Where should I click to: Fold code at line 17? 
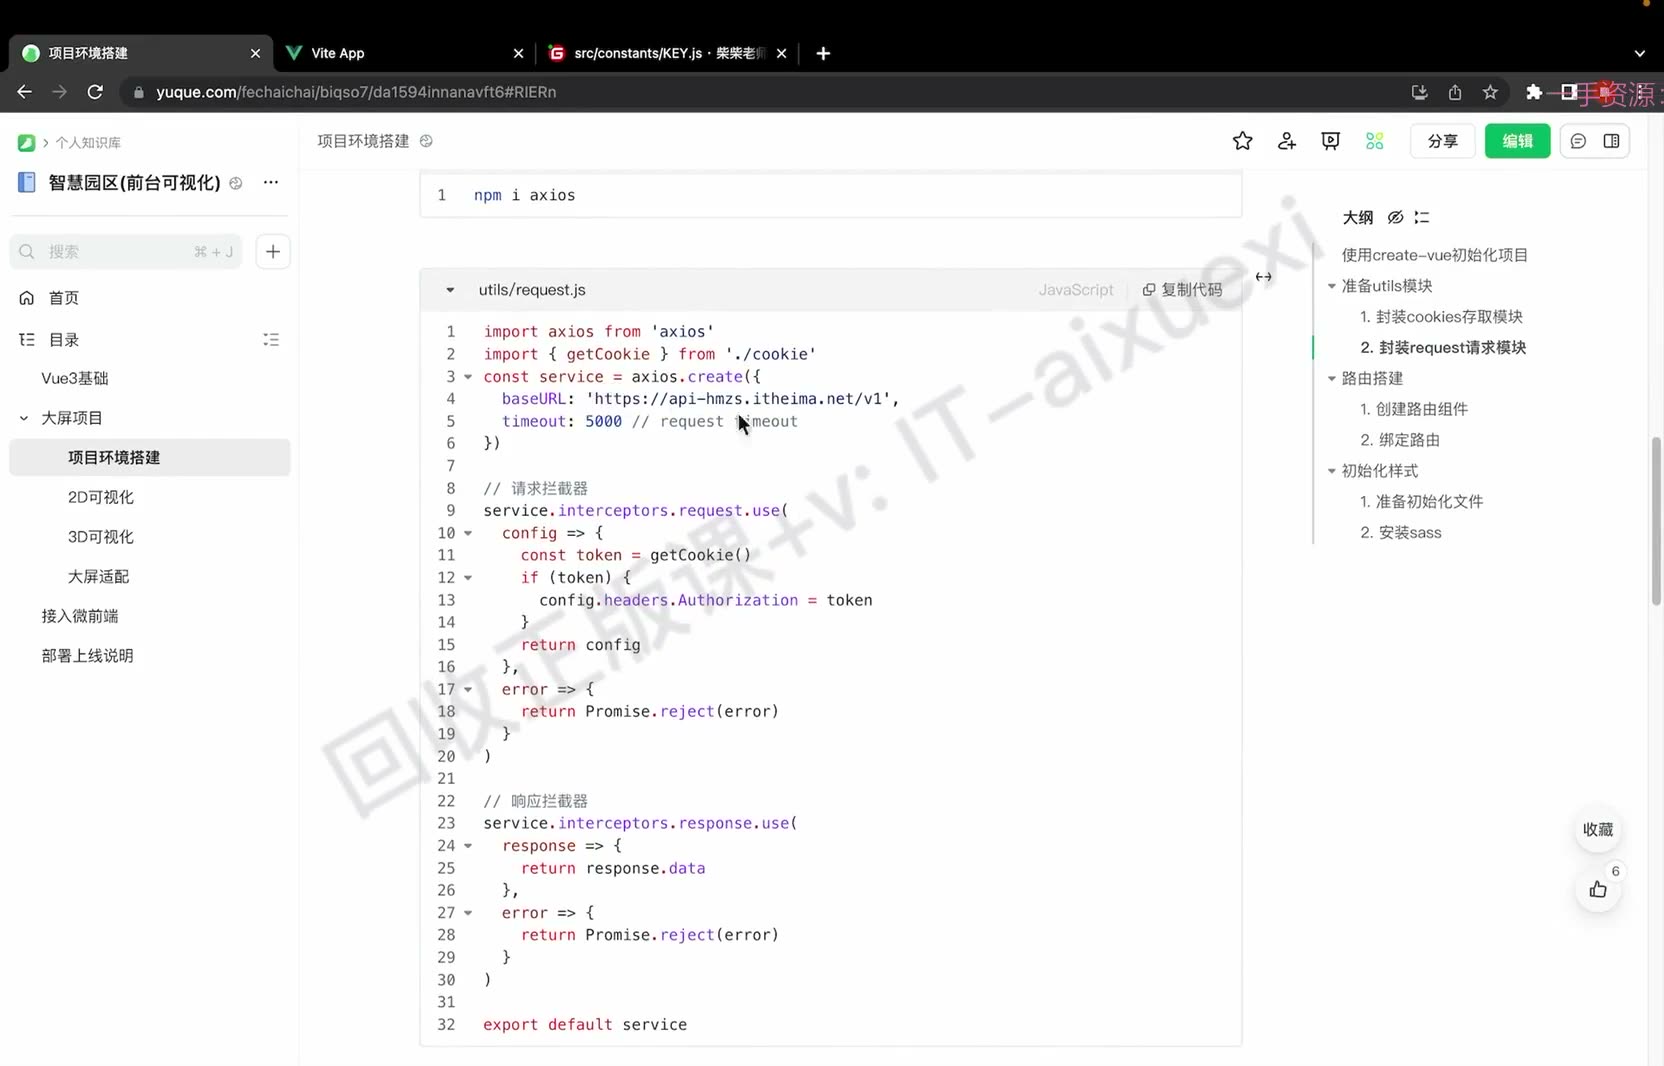[x=468, y=689]
